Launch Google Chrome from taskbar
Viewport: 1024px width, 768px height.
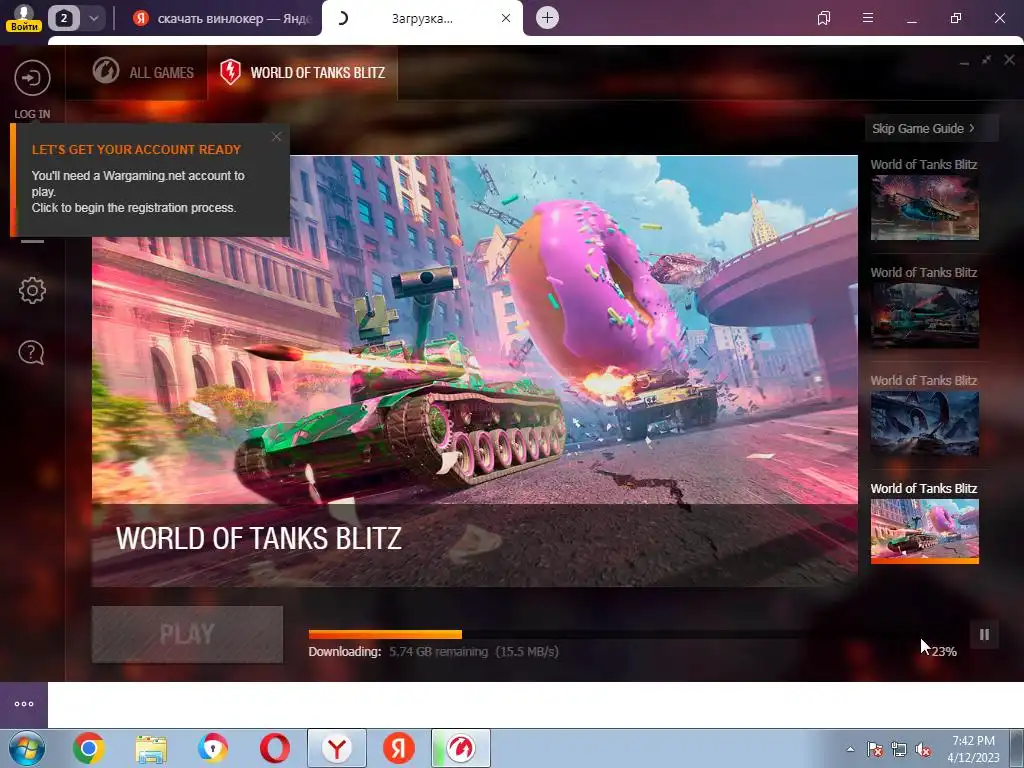[x=89, y=748]
